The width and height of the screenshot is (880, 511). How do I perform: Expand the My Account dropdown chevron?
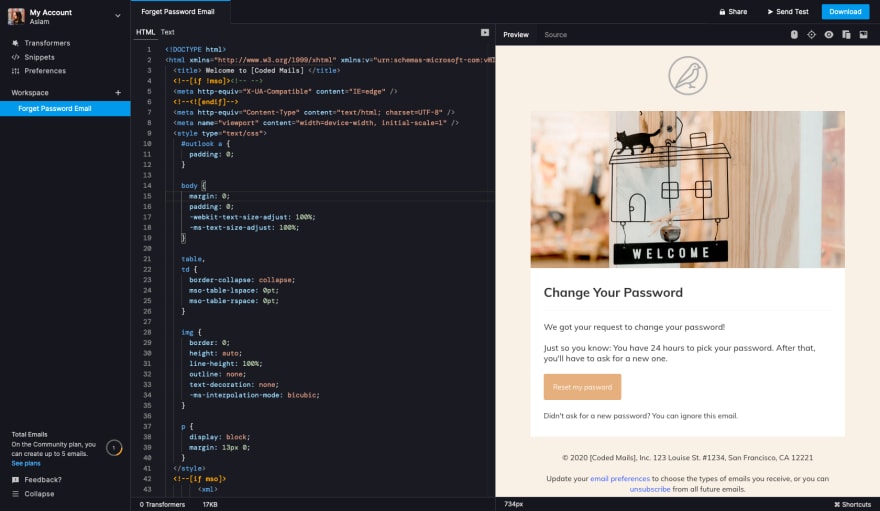[118, 16]
